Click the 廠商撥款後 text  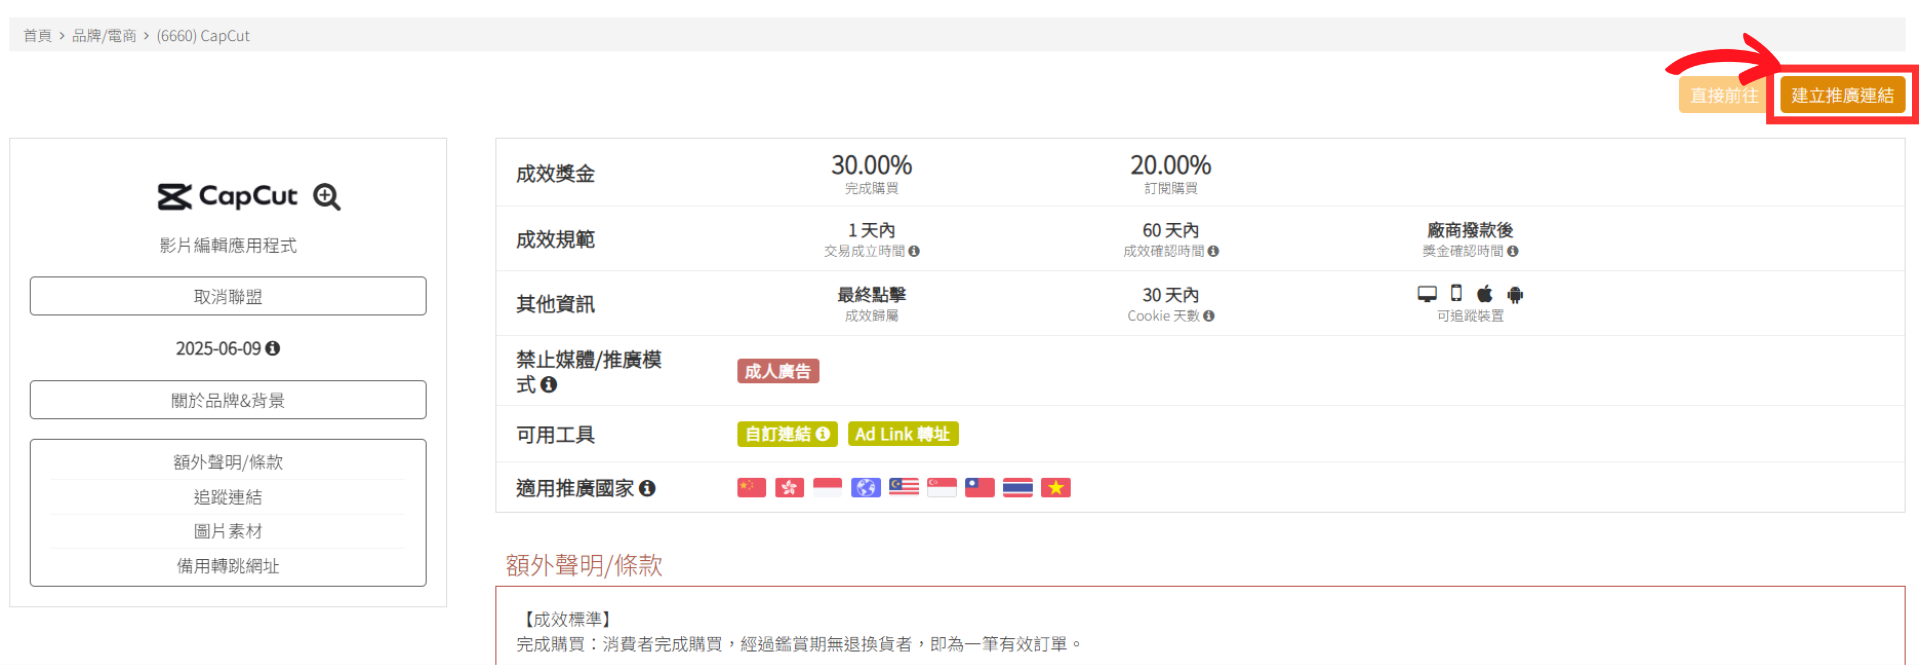pos(1470,231)
